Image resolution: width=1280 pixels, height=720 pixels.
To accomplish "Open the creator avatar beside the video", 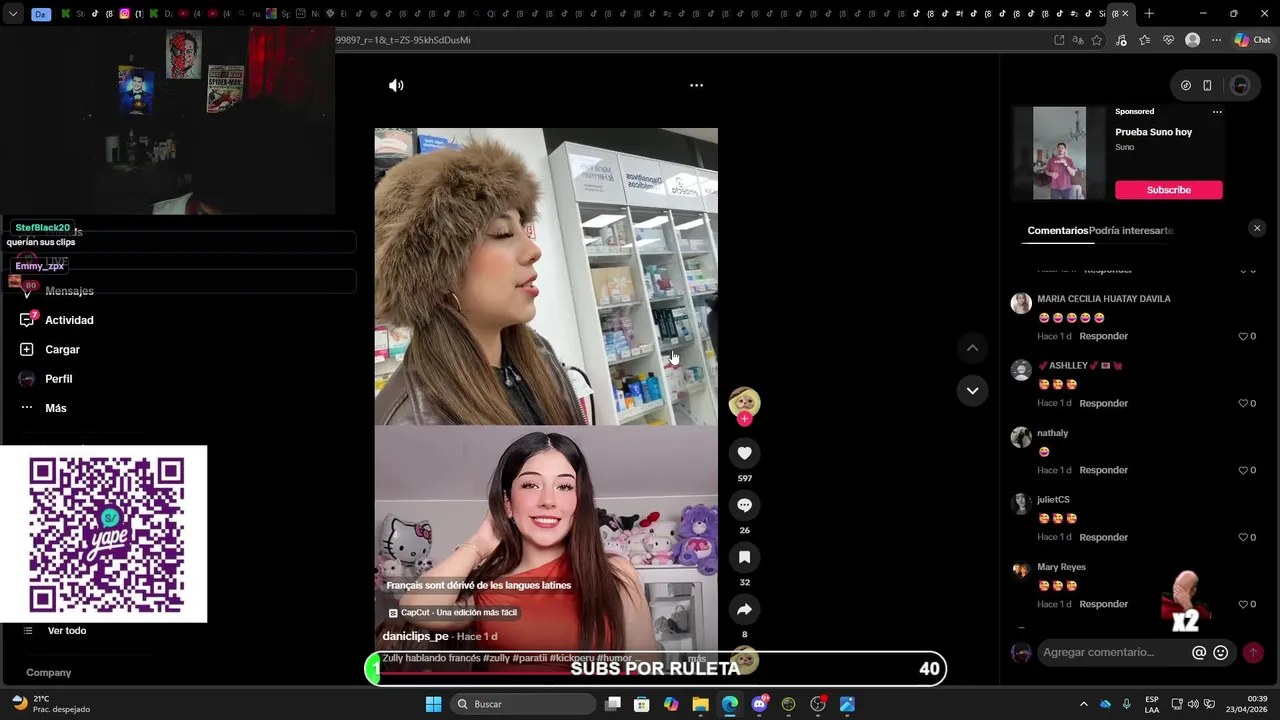I will (x=744, y=402).
